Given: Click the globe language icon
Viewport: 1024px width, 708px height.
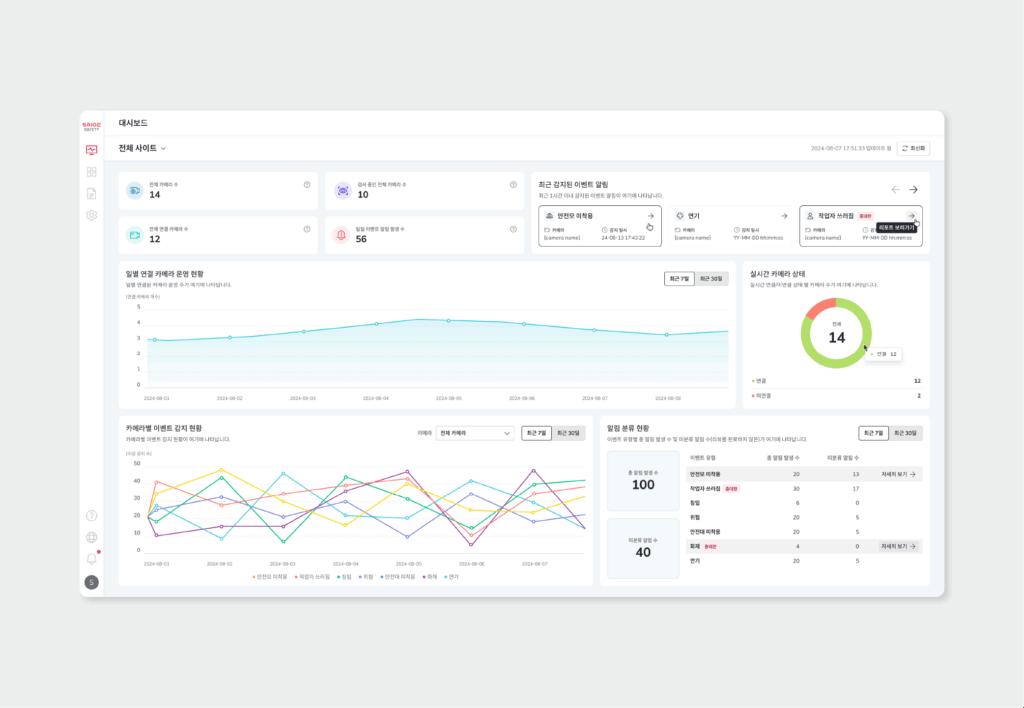Looking at the screenshot, I should [x=91, y=537].
